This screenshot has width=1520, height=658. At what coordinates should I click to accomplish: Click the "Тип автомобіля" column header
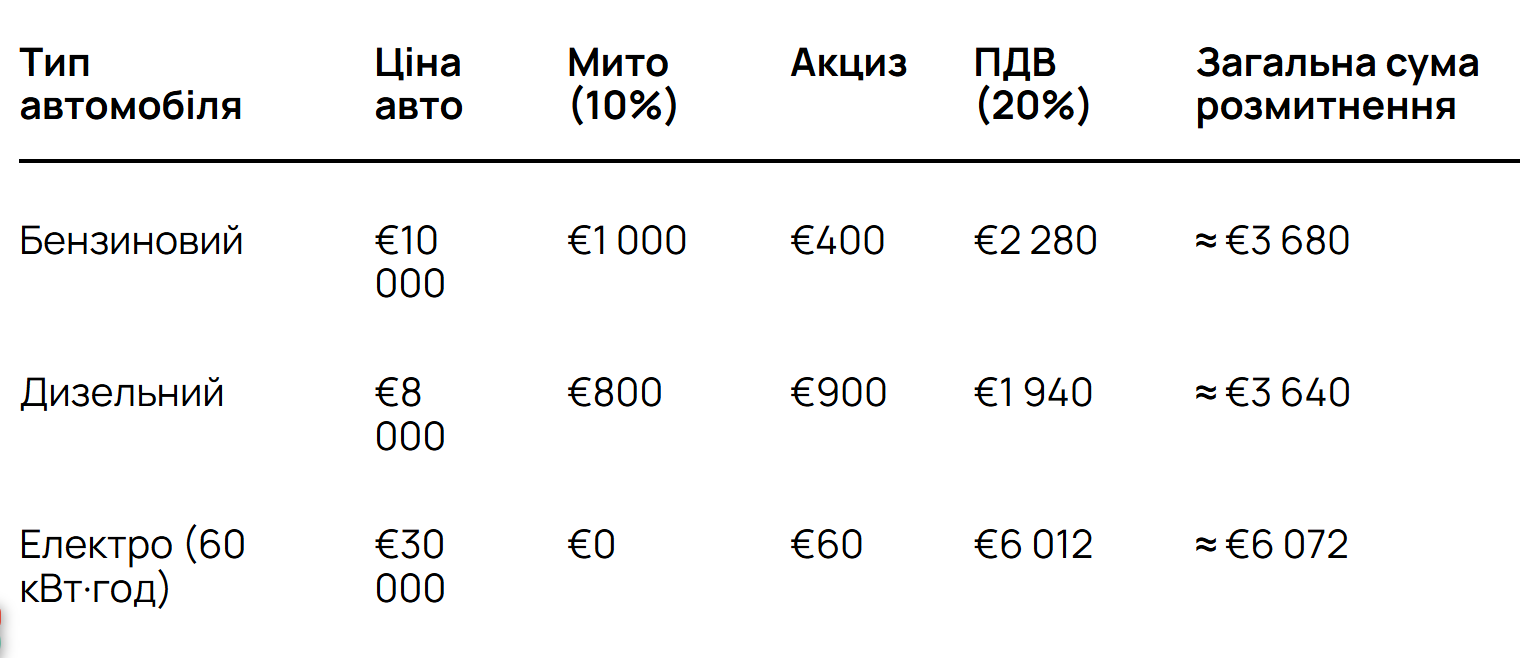point(130,84)
